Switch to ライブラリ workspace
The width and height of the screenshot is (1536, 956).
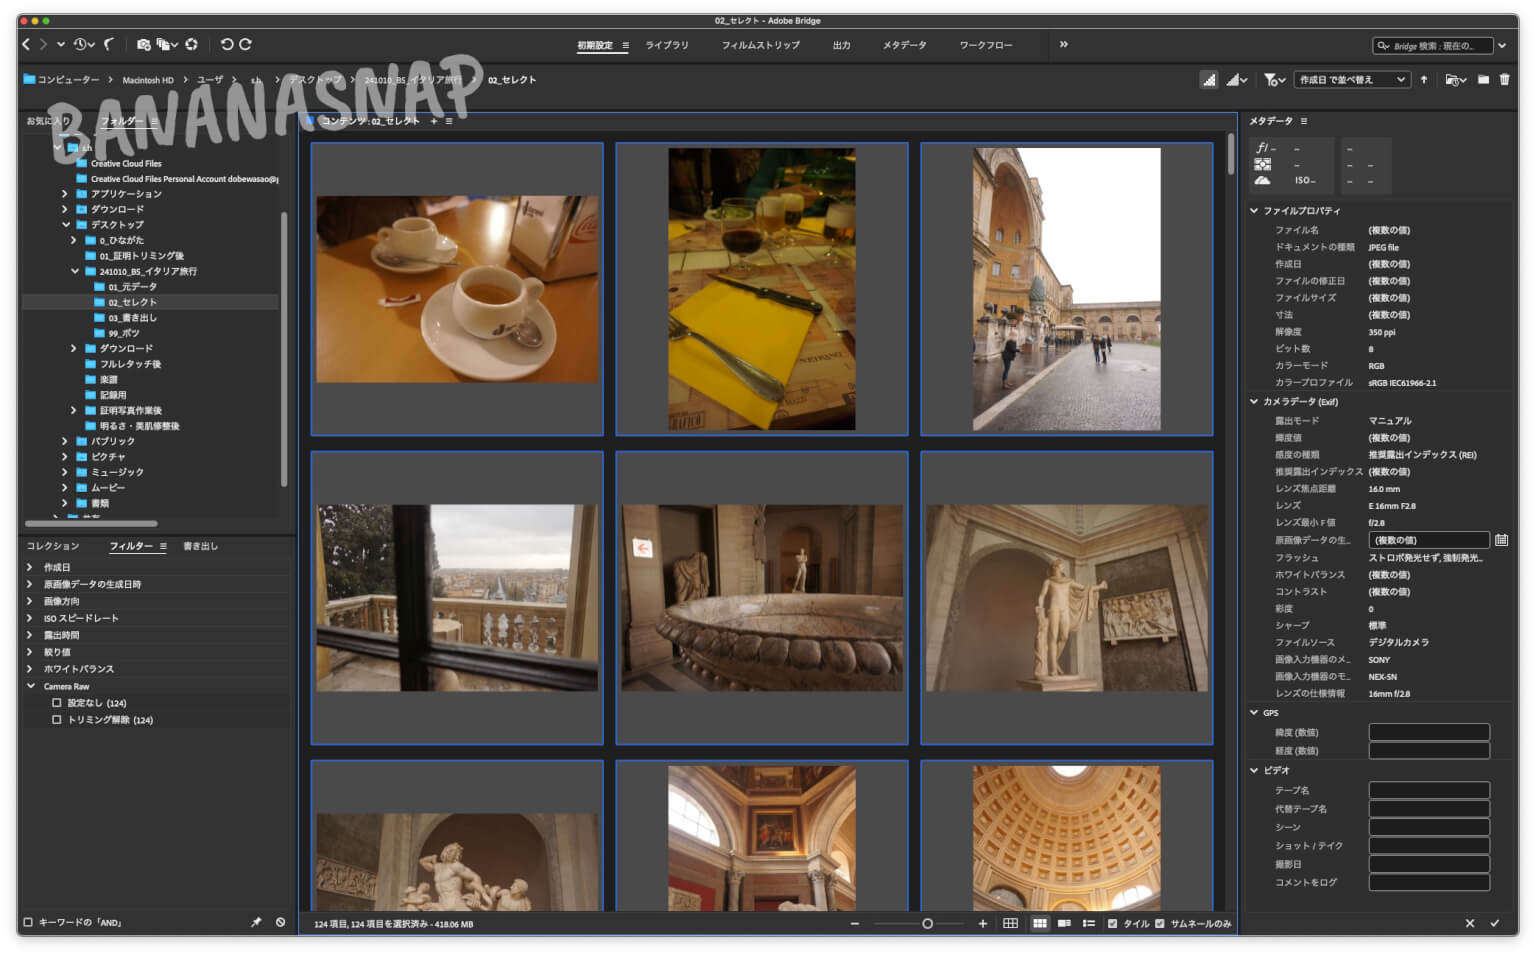[667, 45]
